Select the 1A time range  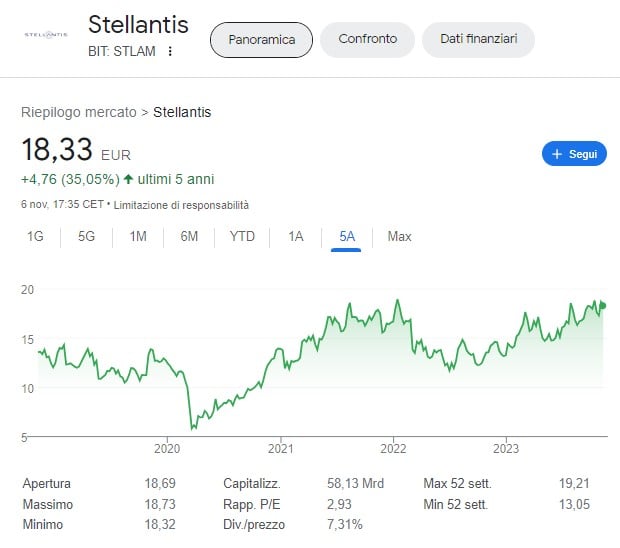(295, 237)
